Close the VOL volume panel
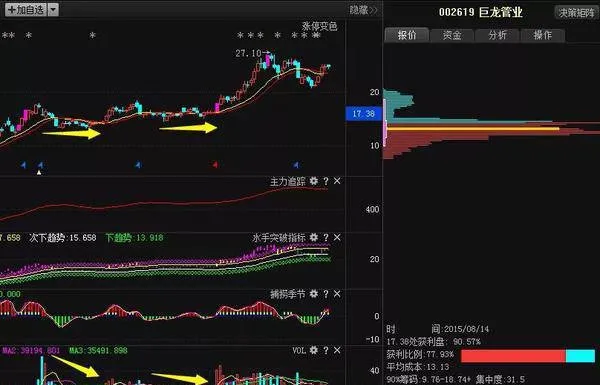The image size is (600, 385). tap(337, 350)
